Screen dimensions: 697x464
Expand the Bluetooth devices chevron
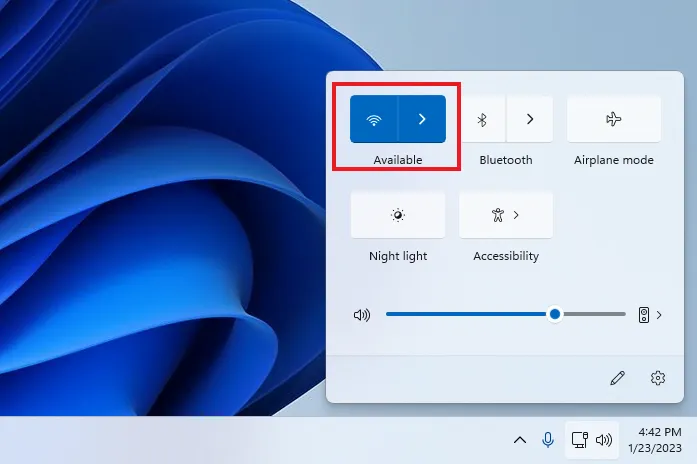530,119
